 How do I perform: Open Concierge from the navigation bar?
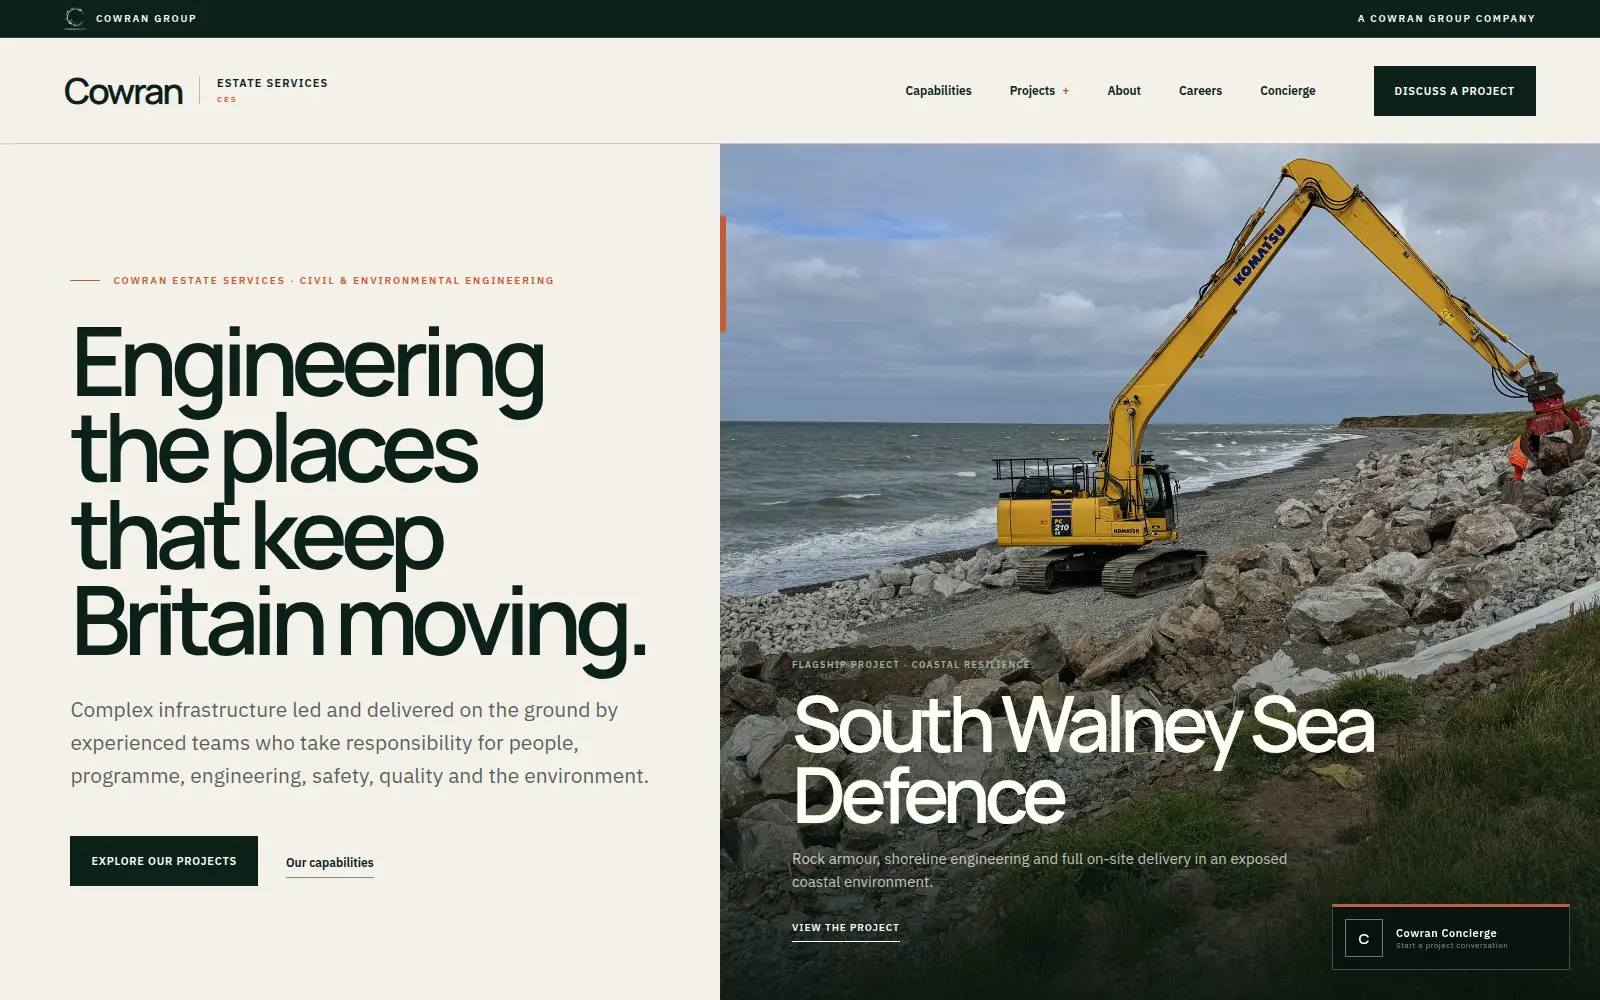coord(1288,91)
